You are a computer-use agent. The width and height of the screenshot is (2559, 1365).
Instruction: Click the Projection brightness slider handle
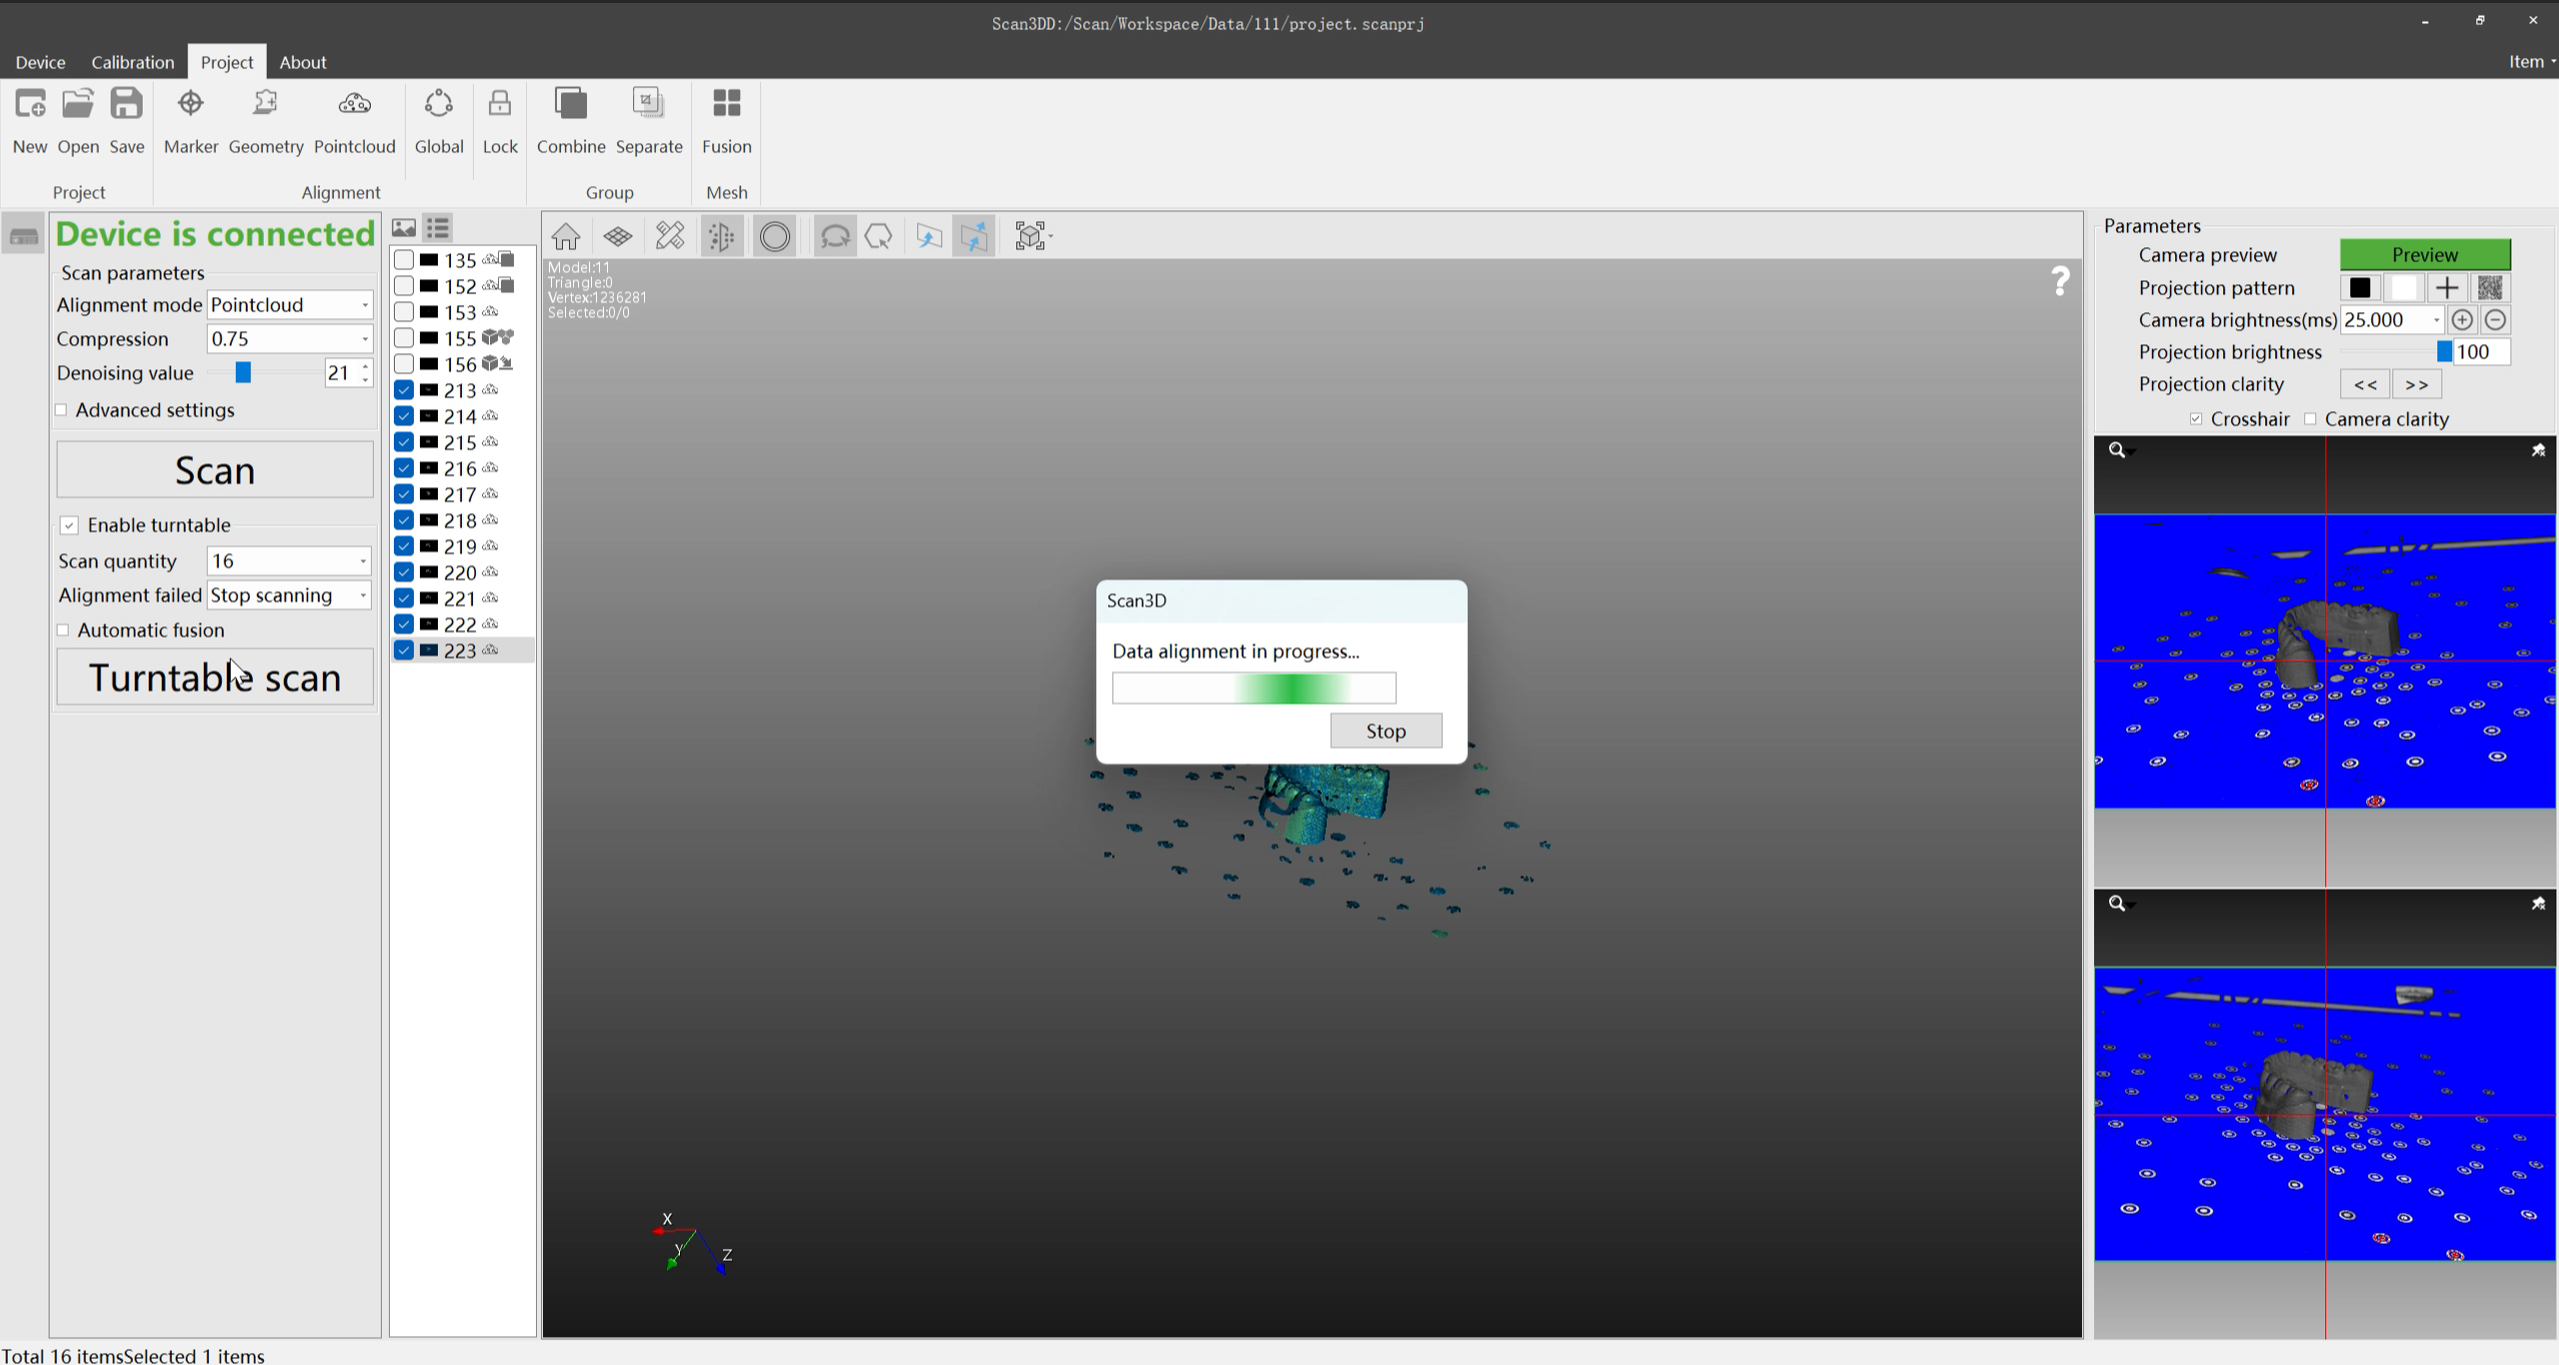2444,352
